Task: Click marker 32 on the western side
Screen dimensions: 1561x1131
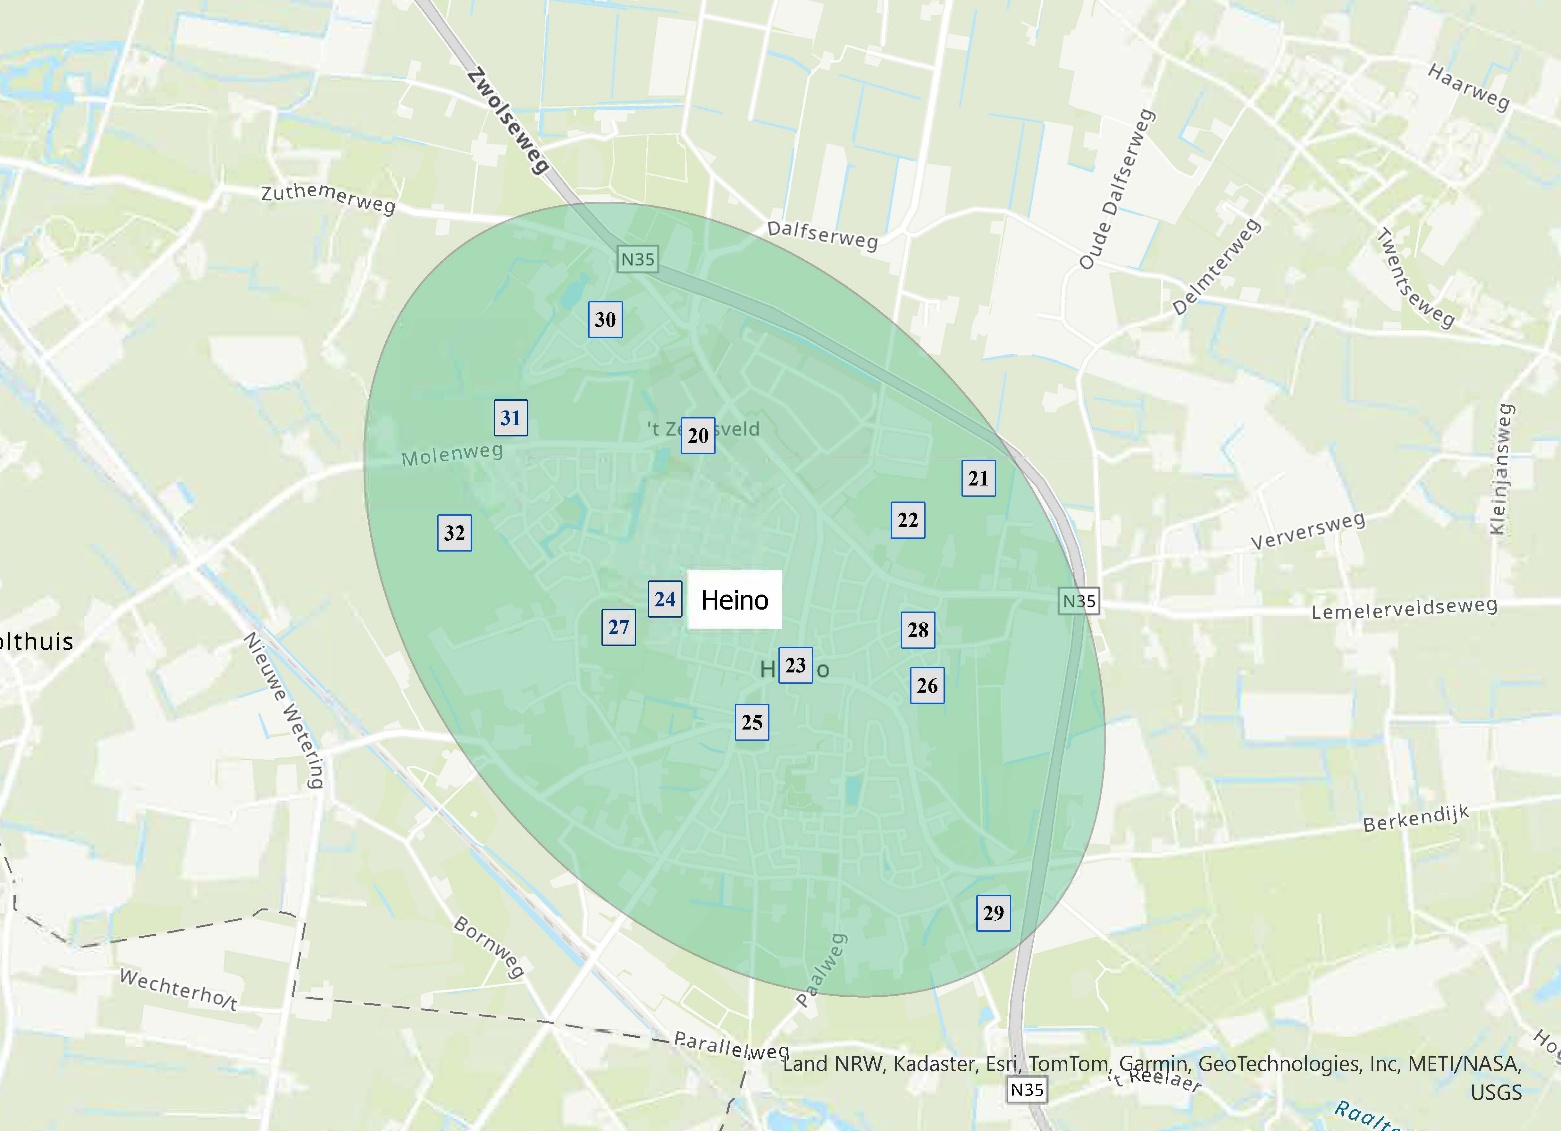Action: 455,532
